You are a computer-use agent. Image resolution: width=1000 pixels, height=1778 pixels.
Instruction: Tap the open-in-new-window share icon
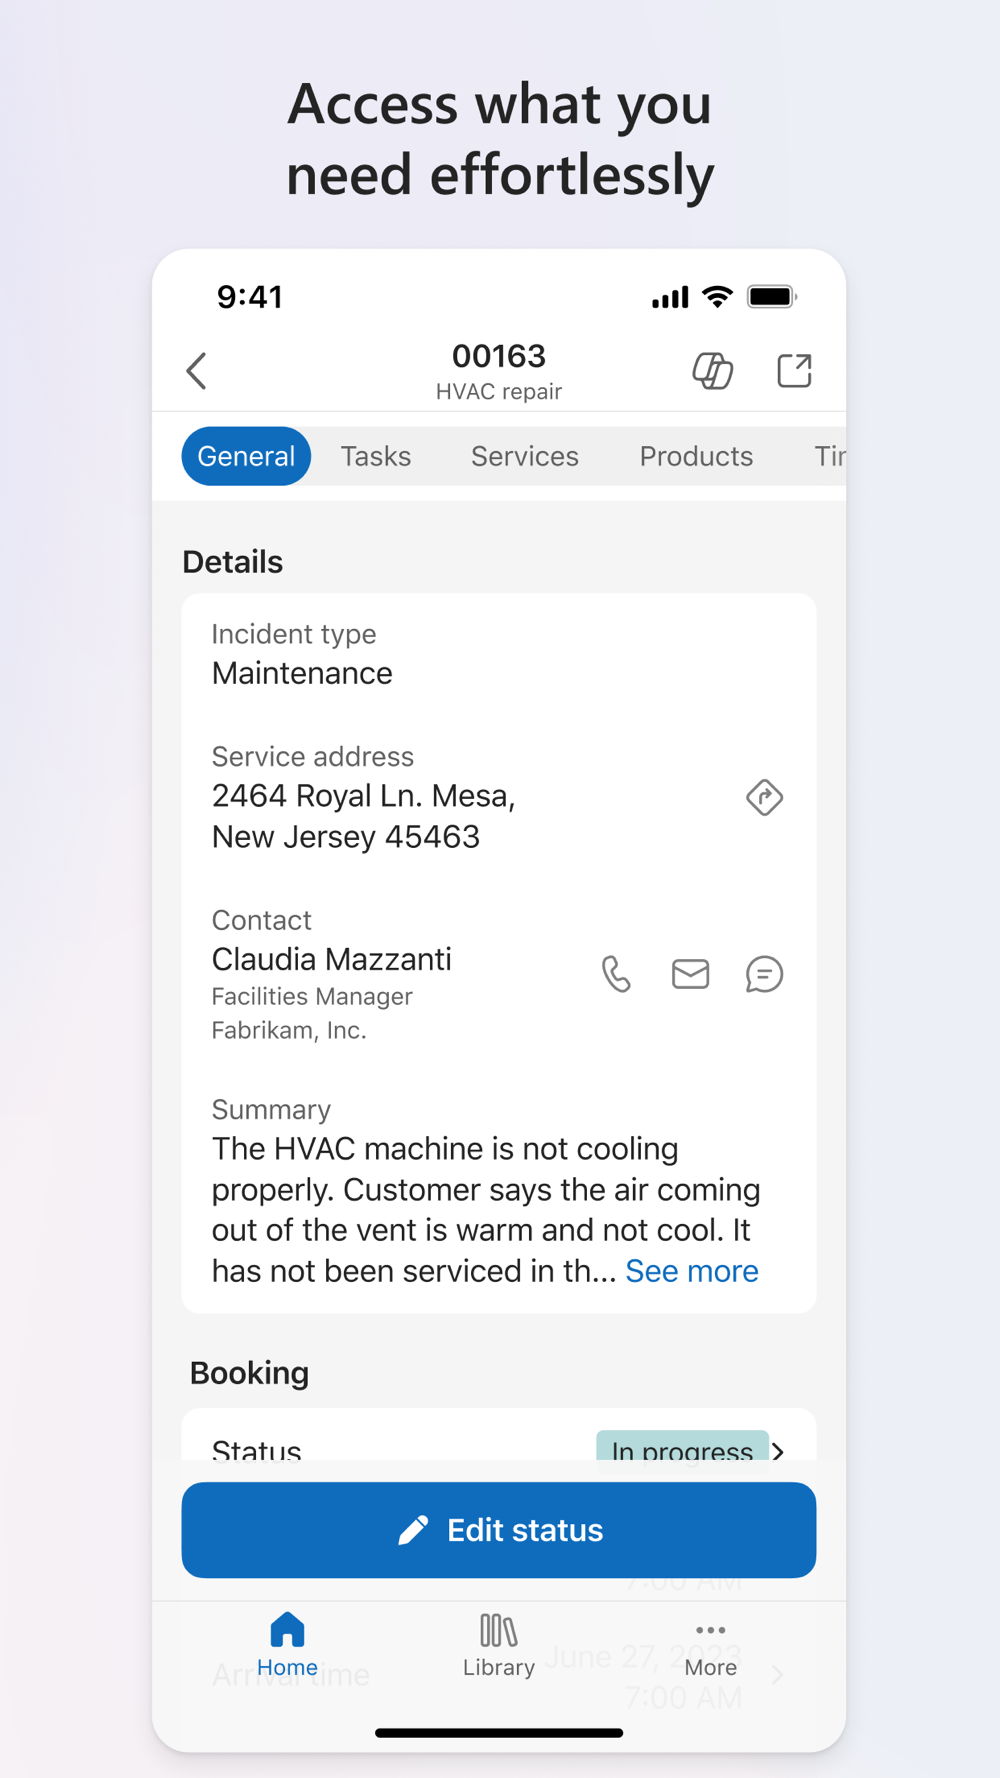pos(795,371)
